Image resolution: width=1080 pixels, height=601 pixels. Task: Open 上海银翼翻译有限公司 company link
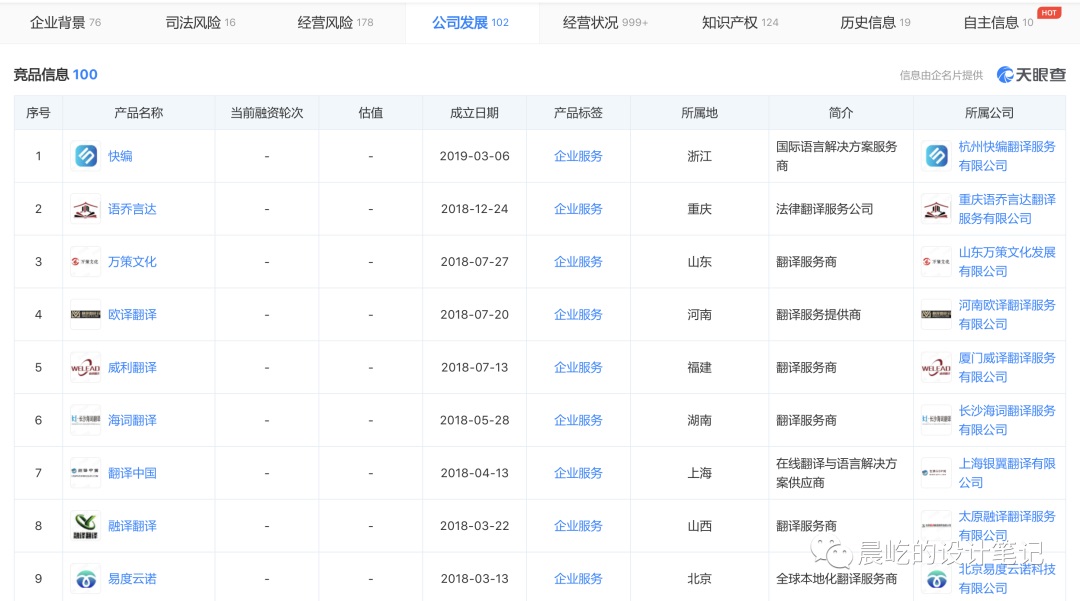coord(1006,473)
